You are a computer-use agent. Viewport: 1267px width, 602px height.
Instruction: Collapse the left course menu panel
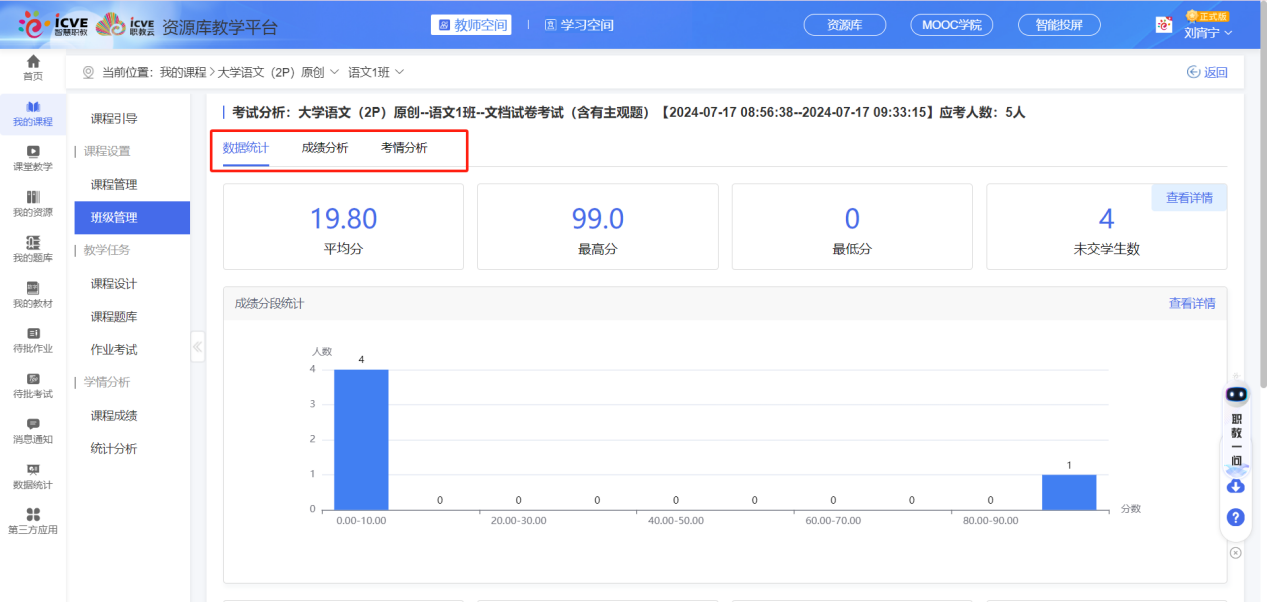point(197,347)
